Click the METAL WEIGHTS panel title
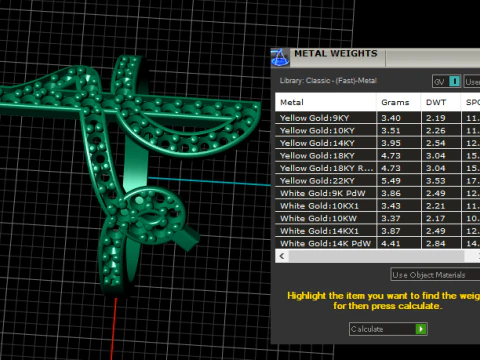 pos(336,54)
